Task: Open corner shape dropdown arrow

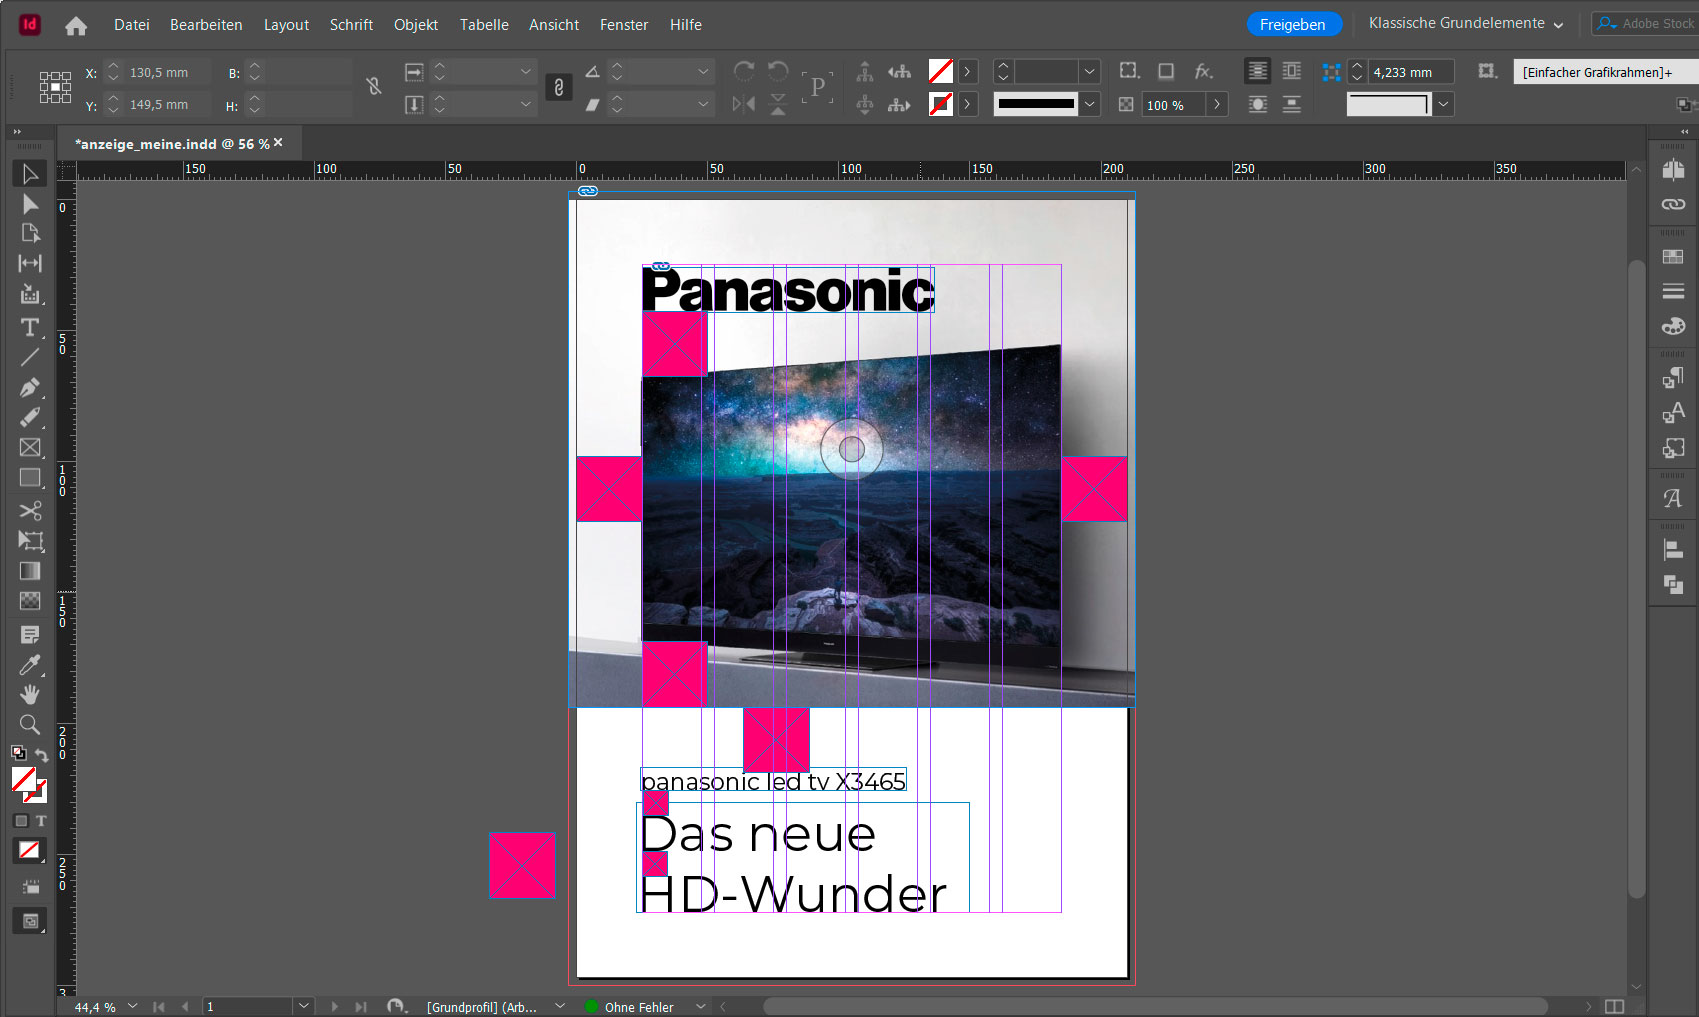Action: click(1443, 104)
